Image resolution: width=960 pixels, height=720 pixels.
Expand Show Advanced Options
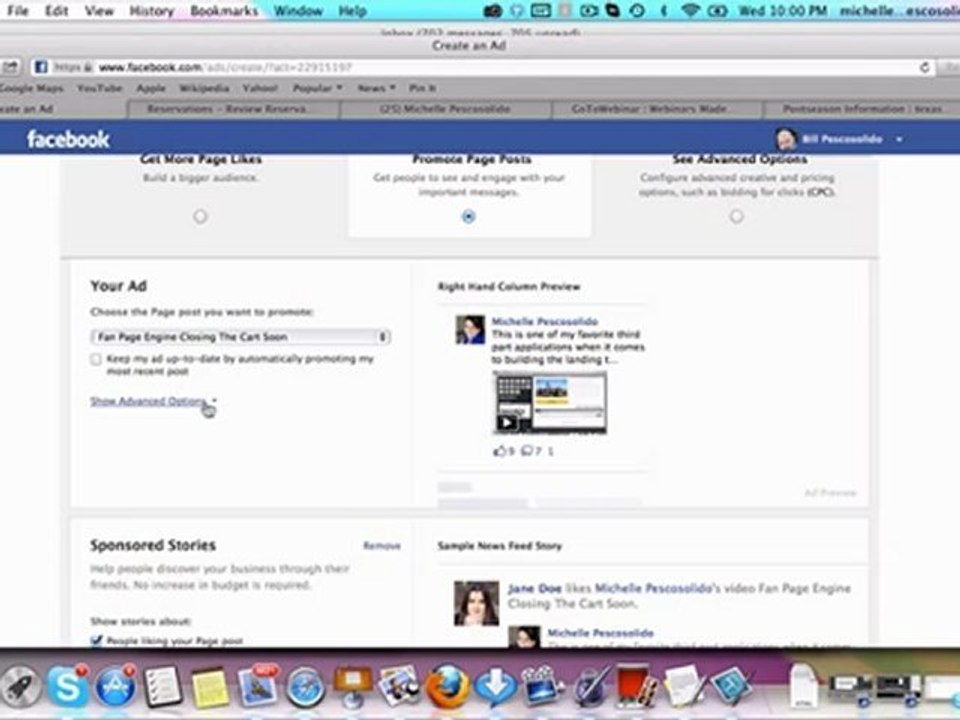tap(149, 401)
